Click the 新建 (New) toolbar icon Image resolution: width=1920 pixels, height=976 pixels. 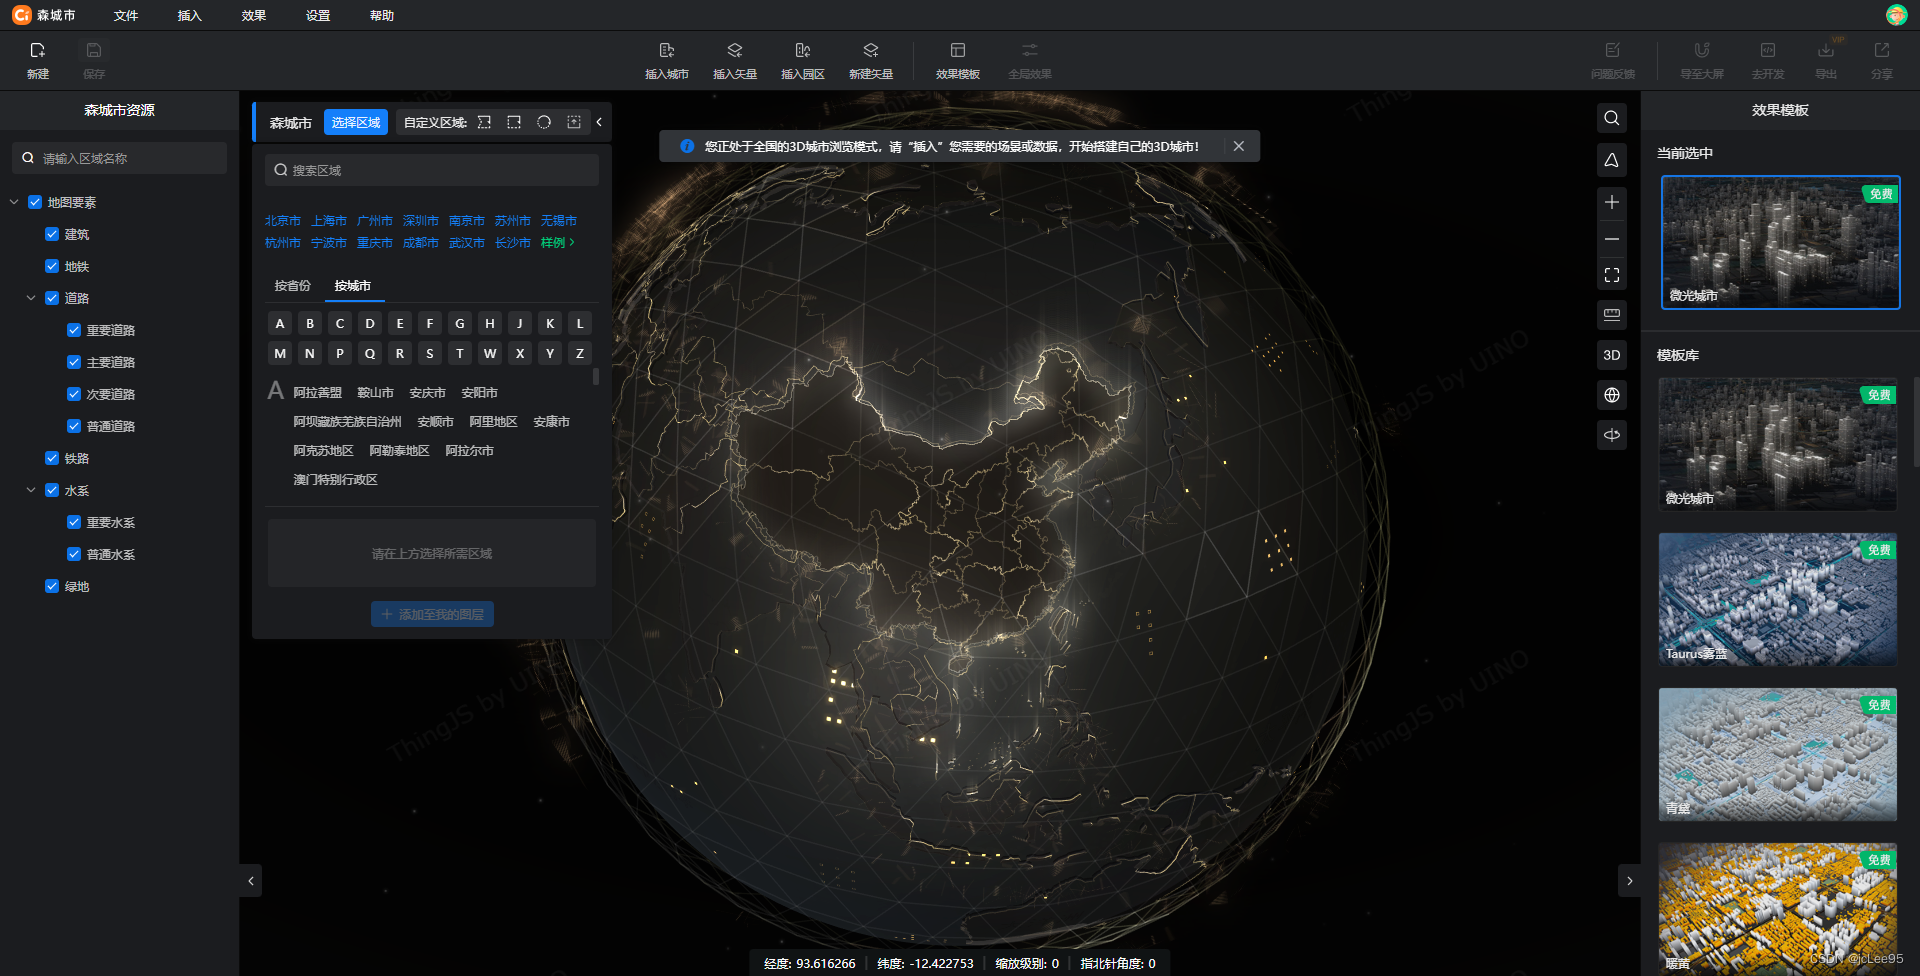point(38,50)
